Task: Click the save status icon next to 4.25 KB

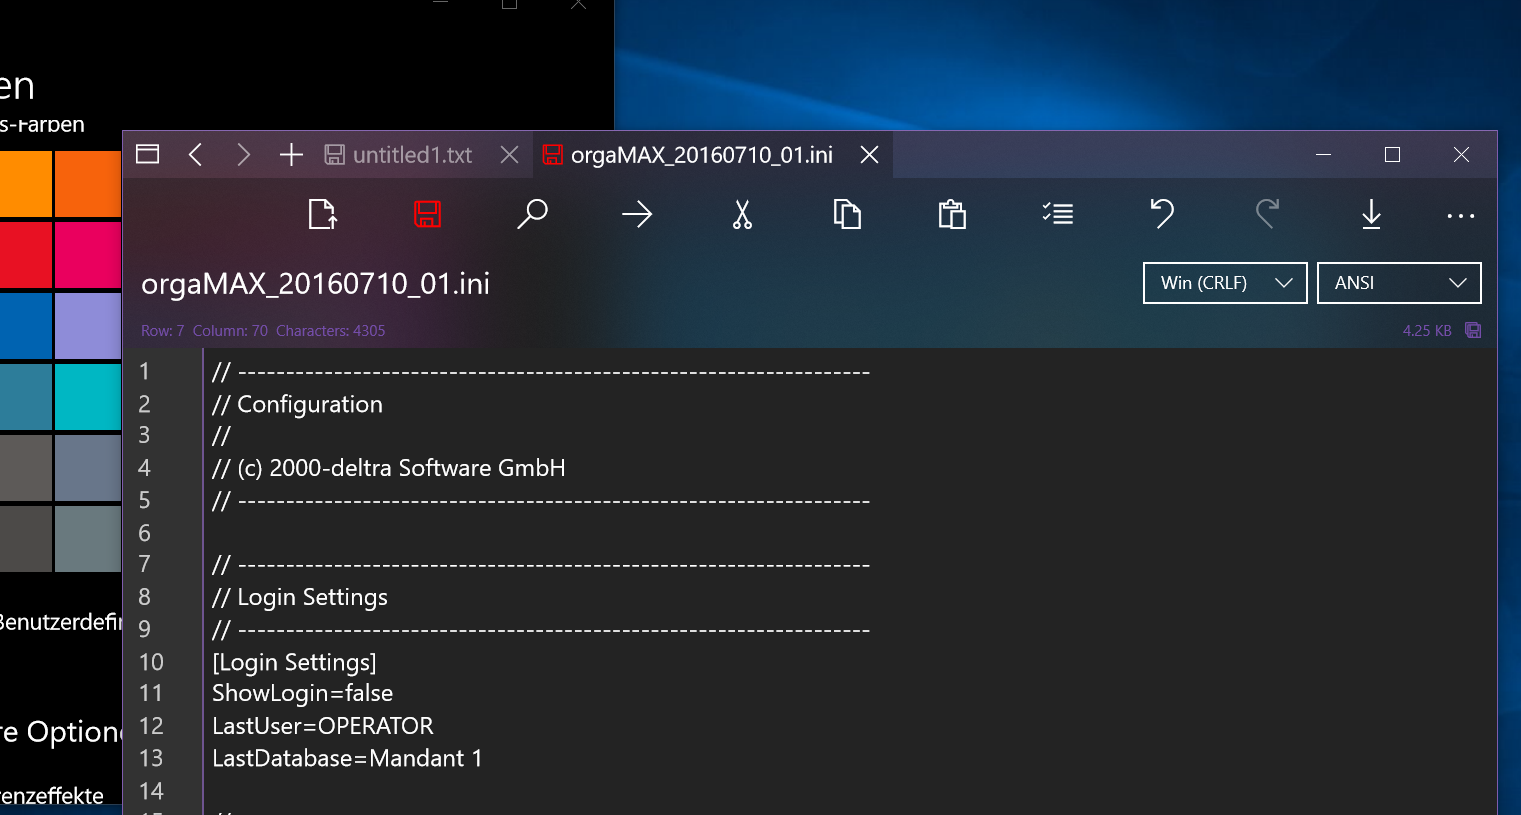Action: pos(1473,330)
